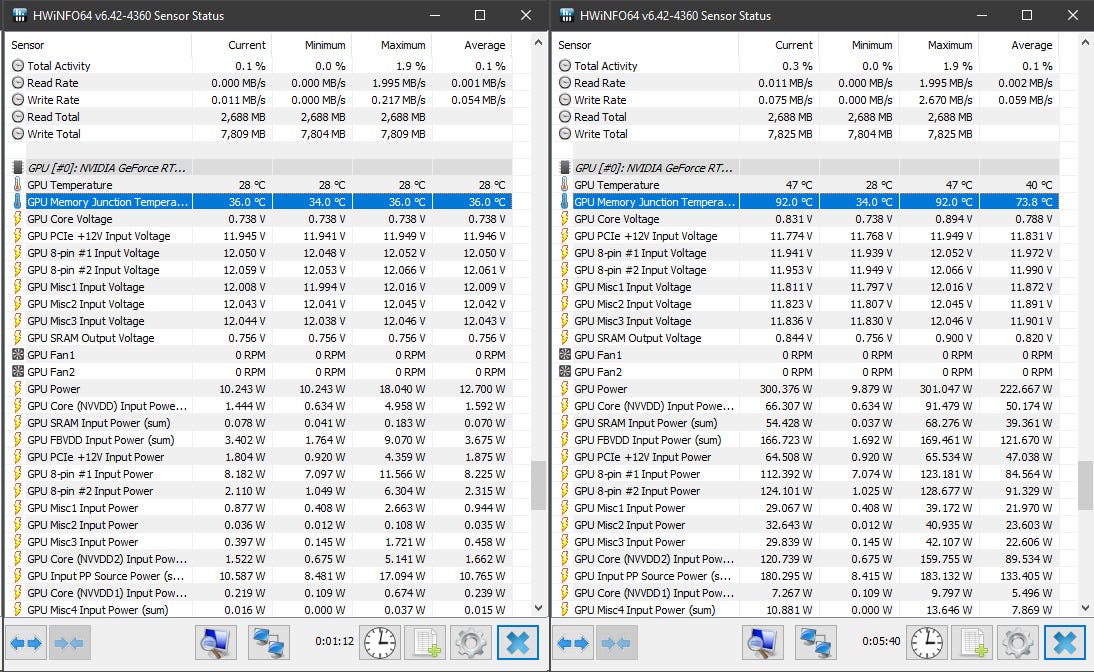The image size is (1094, 672).
Task: Open monitor-with-magnifier icon in right window
Action: (x=763, y=642)
